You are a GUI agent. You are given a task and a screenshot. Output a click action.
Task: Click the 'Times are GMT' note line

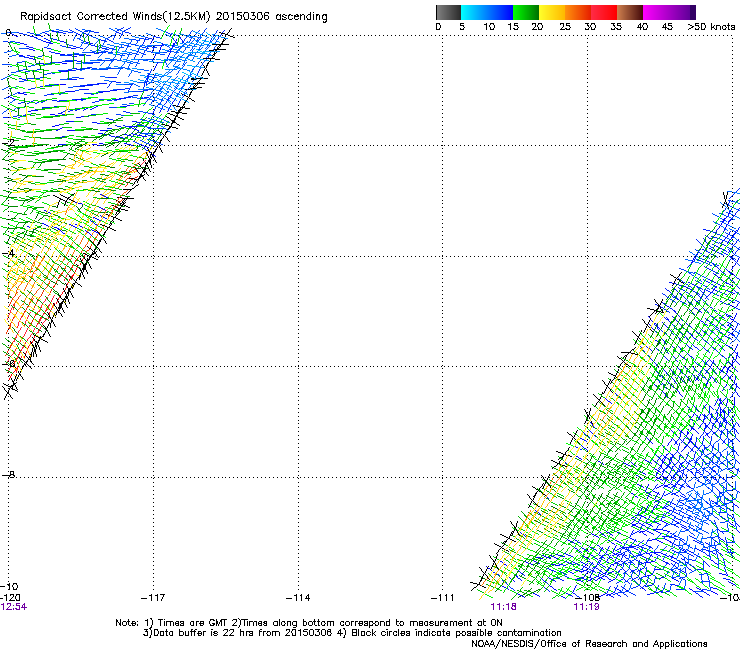pyautogui.click(x=309, y=623)
